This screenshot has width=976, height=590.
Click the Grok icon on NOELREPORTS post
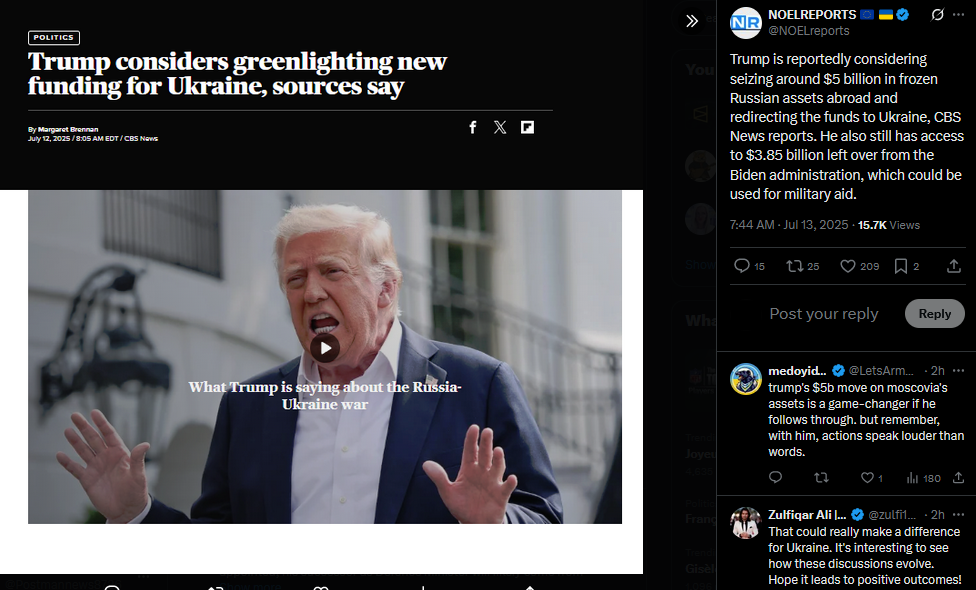point(937,14)
